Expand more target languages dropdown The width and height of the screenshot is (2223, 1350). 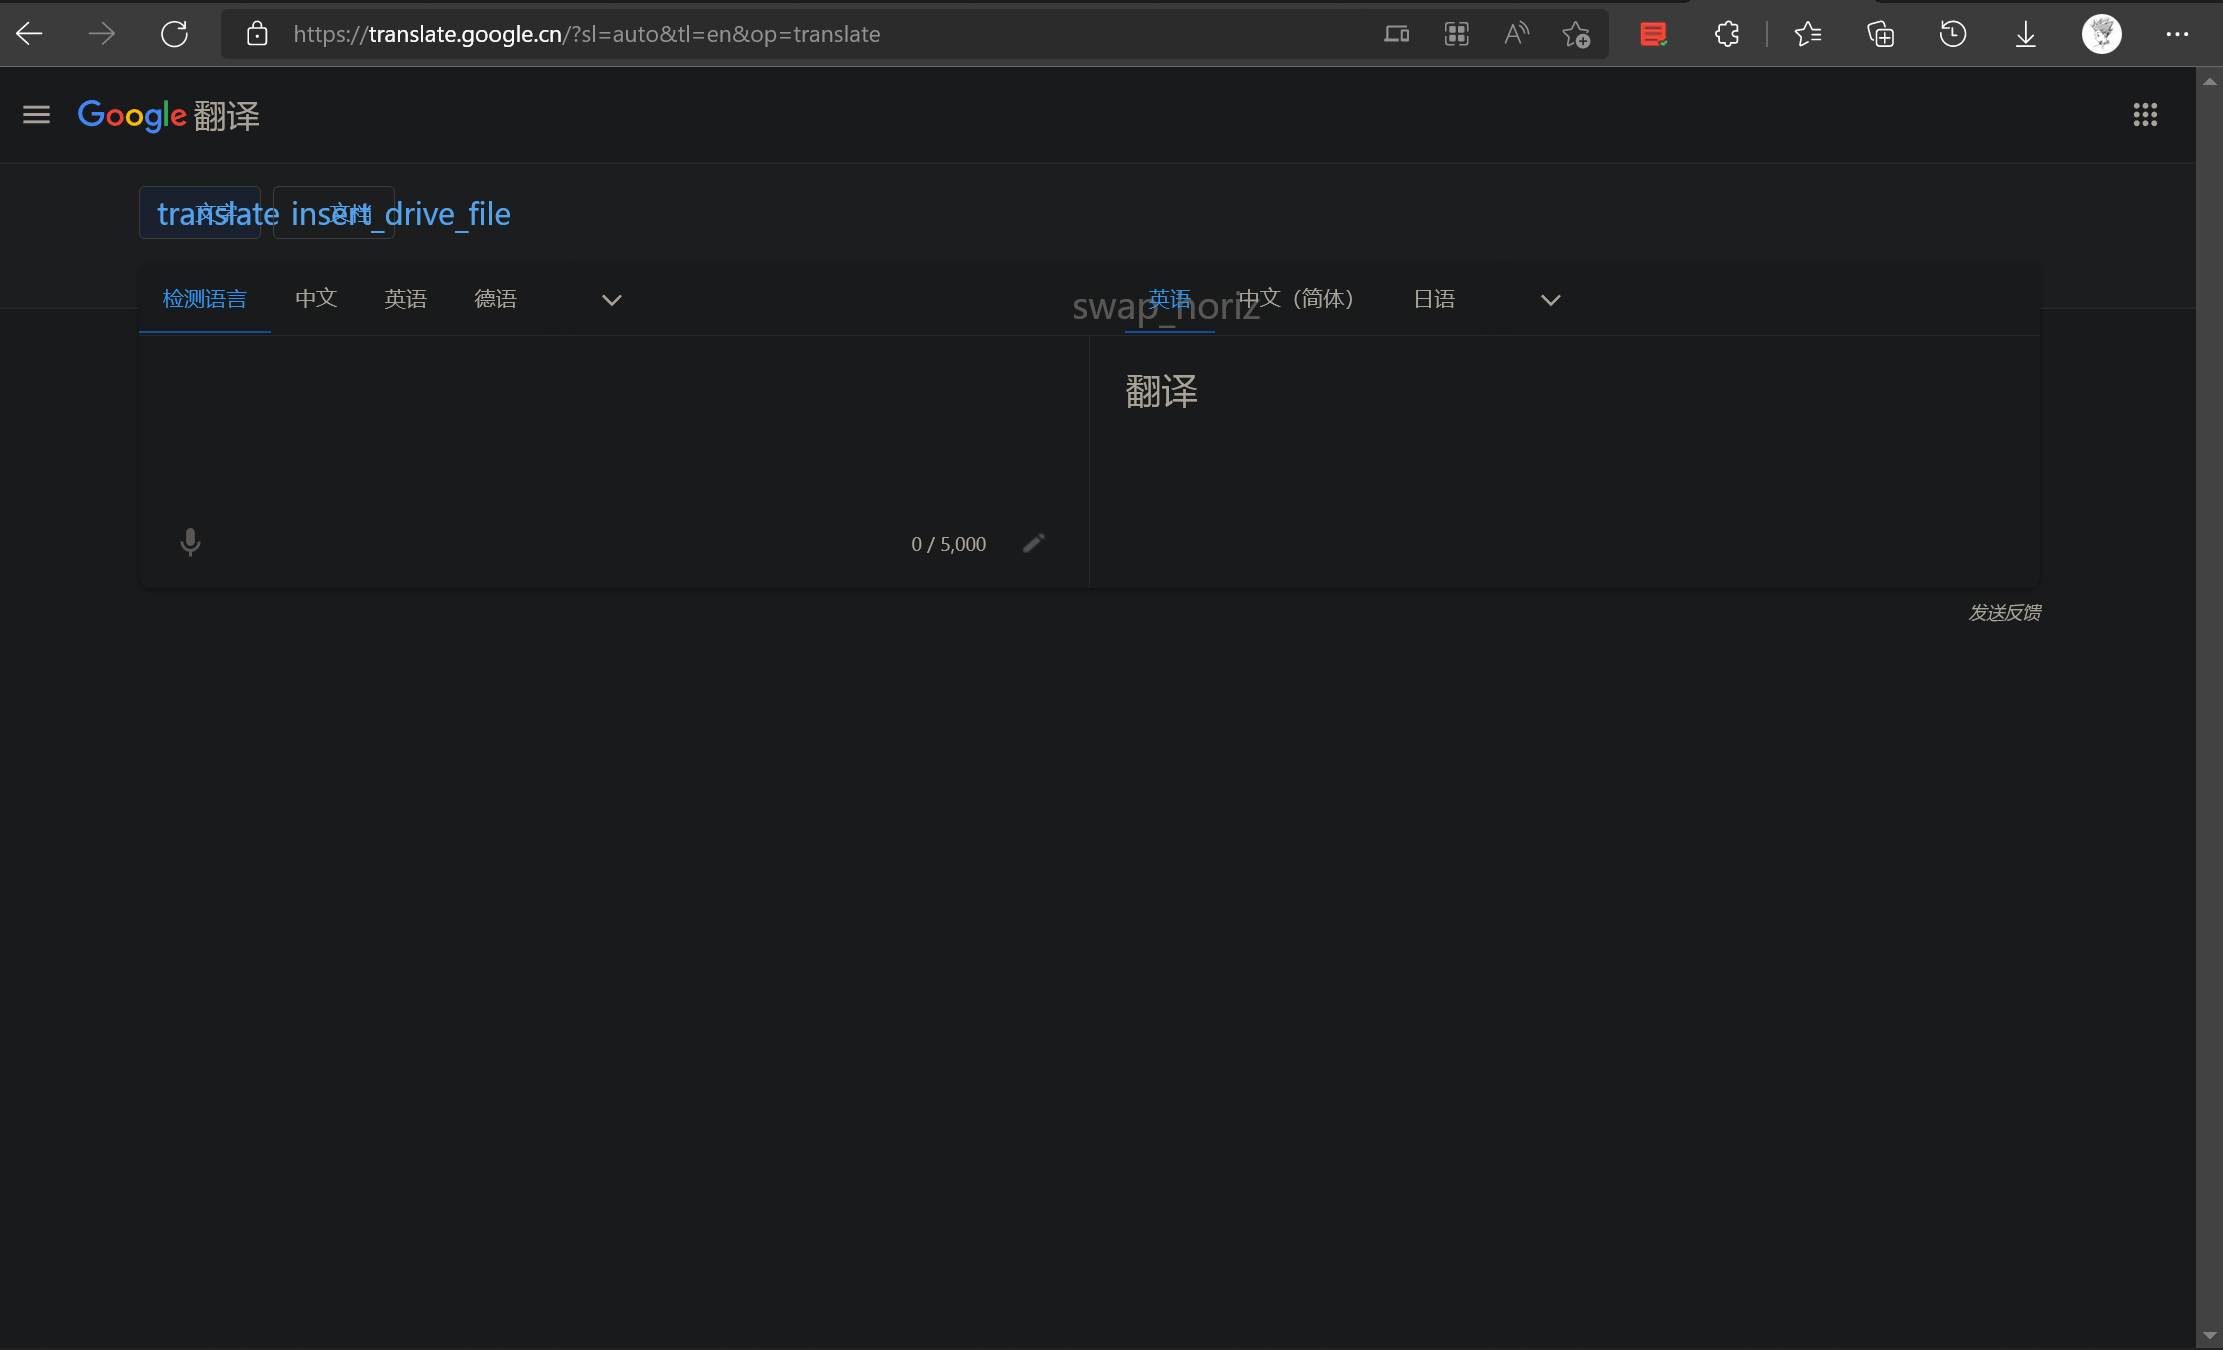coord(1550,299)
